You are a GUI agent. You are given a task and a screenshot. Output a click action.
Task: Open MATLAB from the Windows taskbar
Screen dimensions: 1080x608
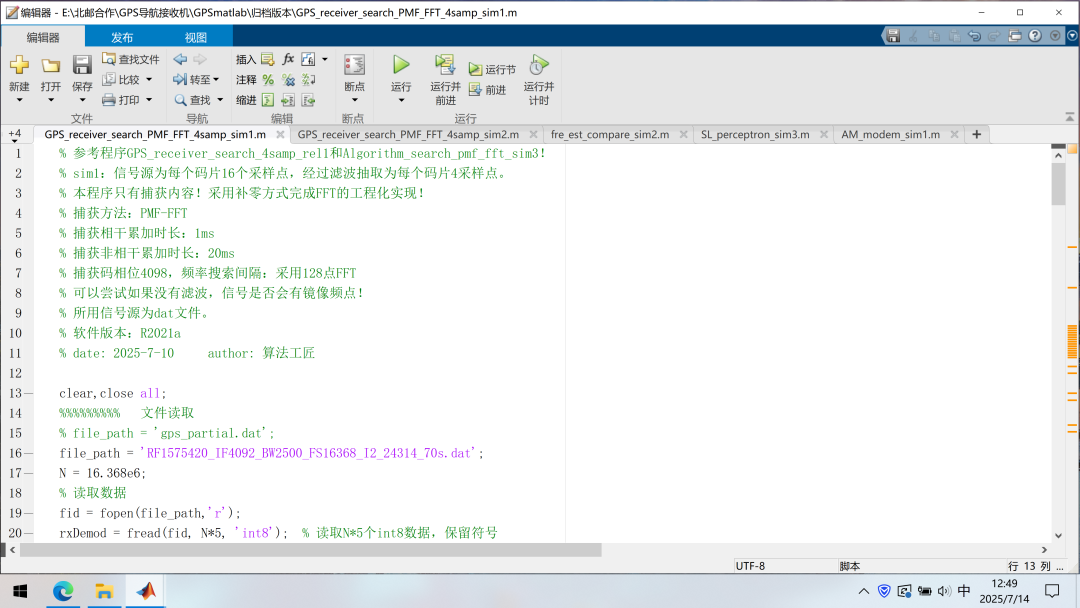pos(146,591)
